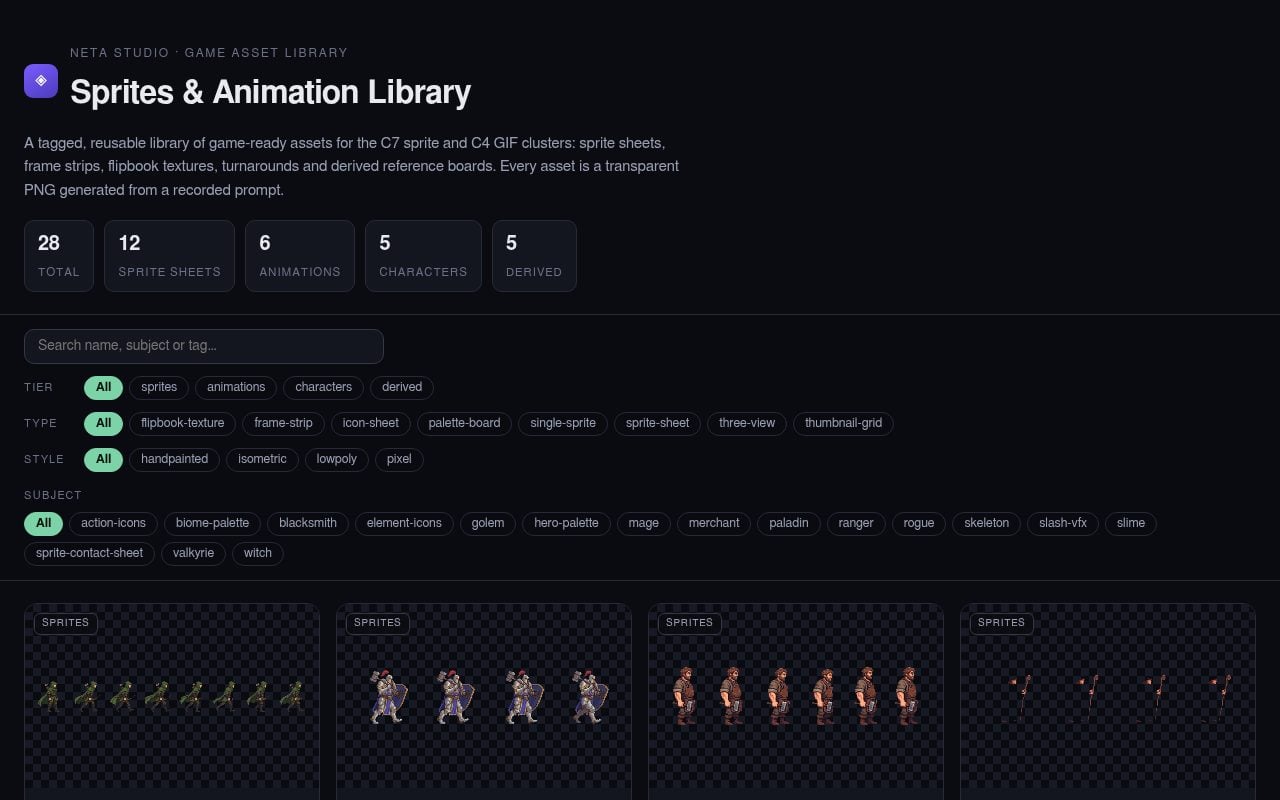
Task: Select the mage subject chip
Action: (643, 523)
